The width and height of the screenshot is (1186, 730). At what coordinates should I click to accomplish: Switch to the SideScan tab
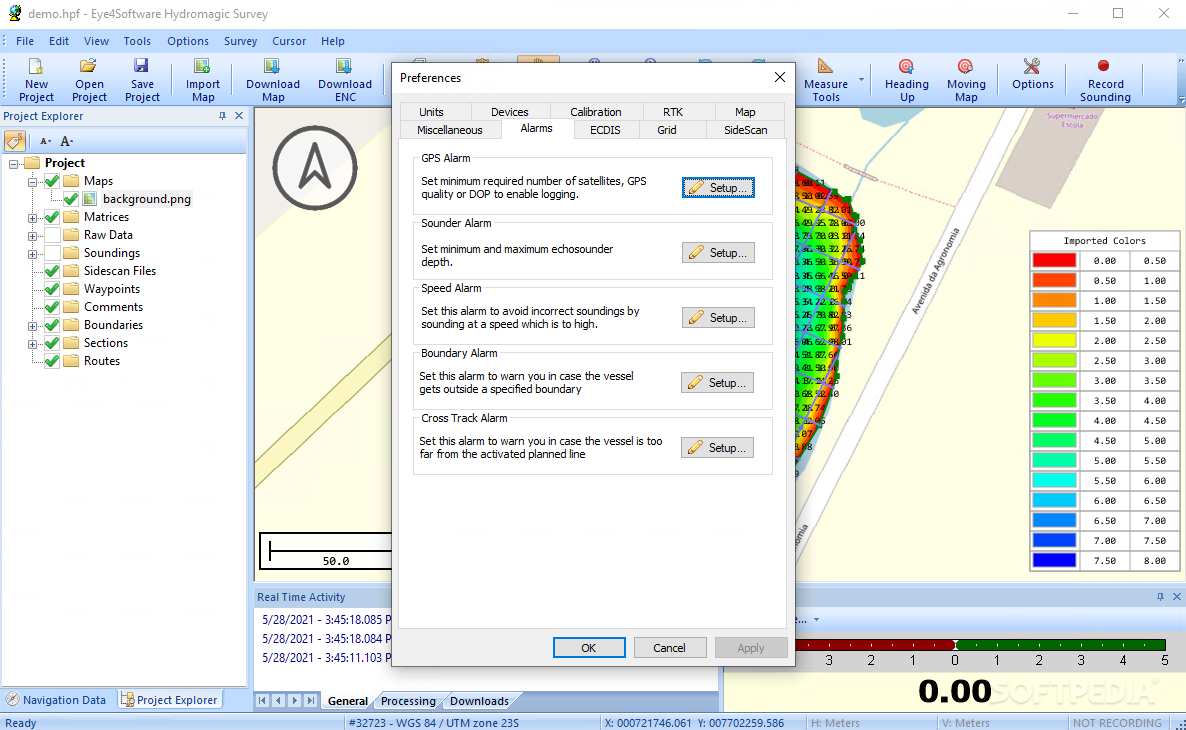pos(745,130)
